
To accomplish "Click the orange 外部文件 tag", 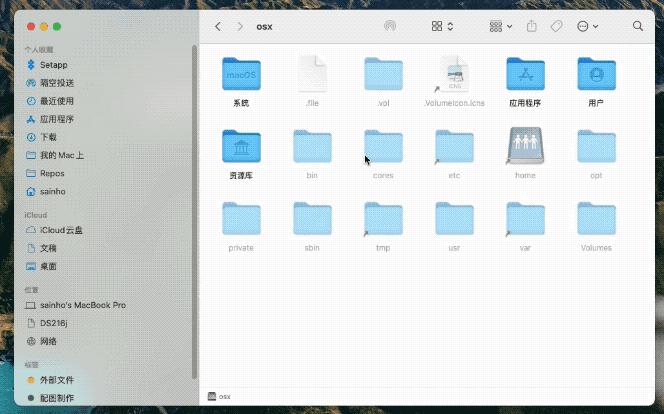I will (x=56, y=380).
